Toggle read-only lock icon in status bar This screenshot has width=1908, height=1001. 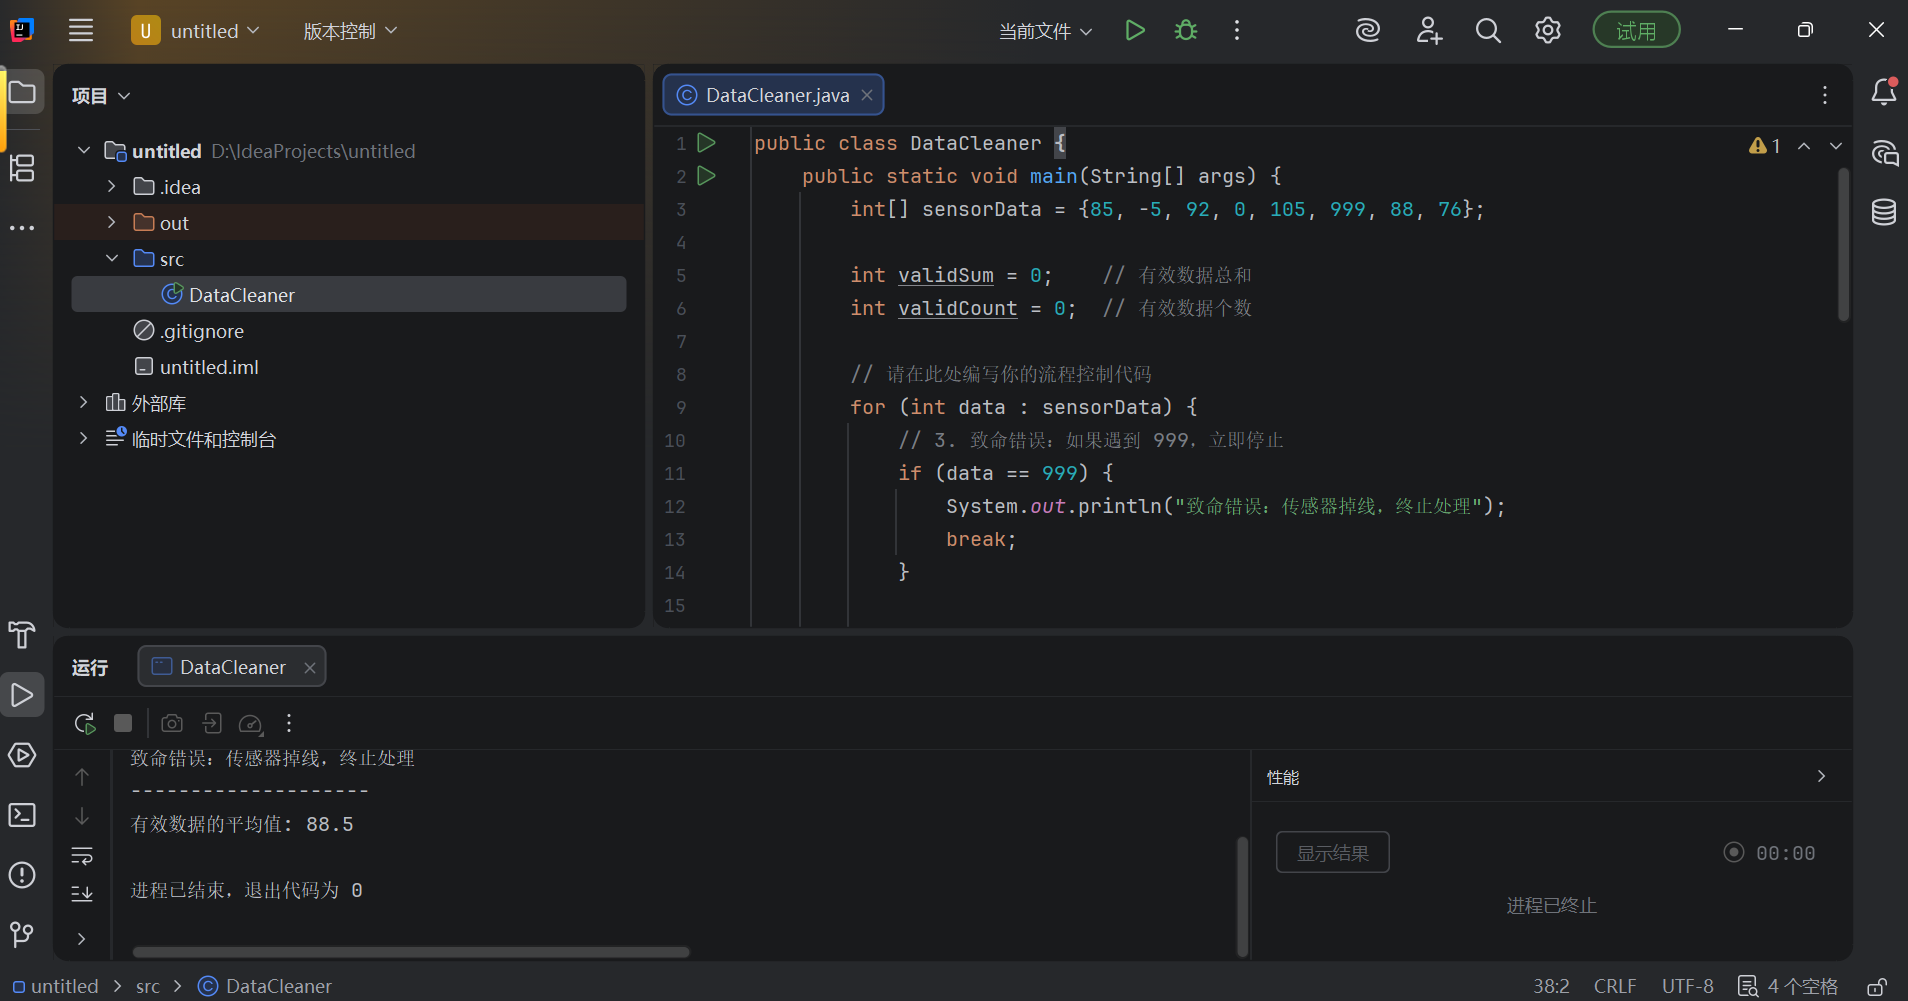(x=1877, y=987)
